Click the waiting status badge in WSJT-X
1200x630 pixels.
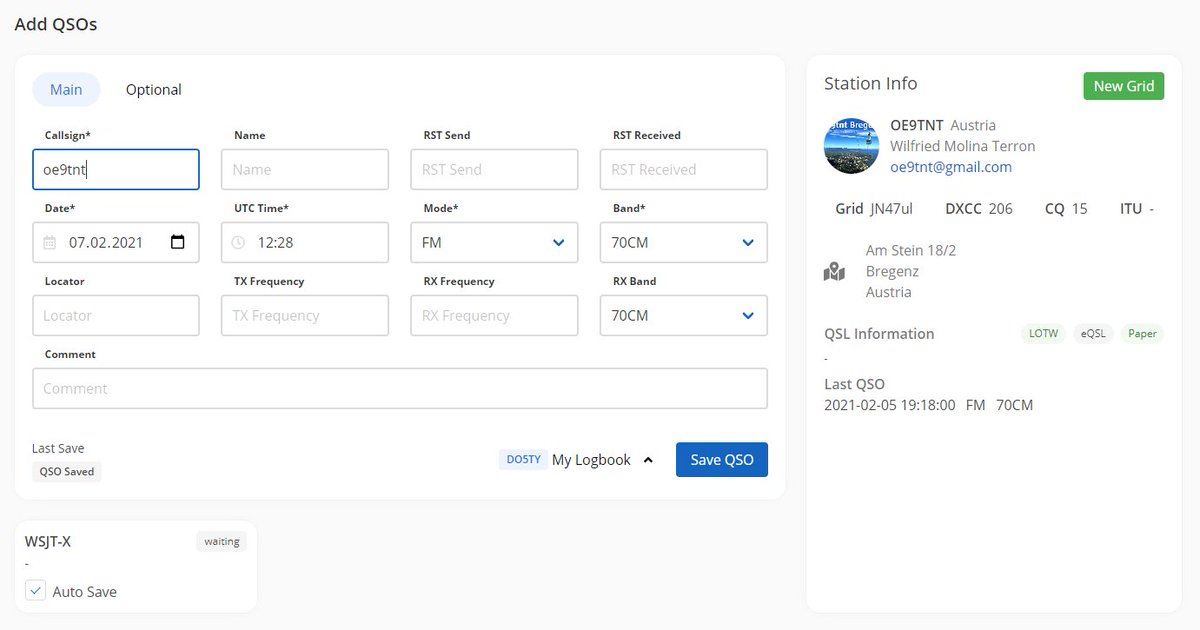coord(222,542)
